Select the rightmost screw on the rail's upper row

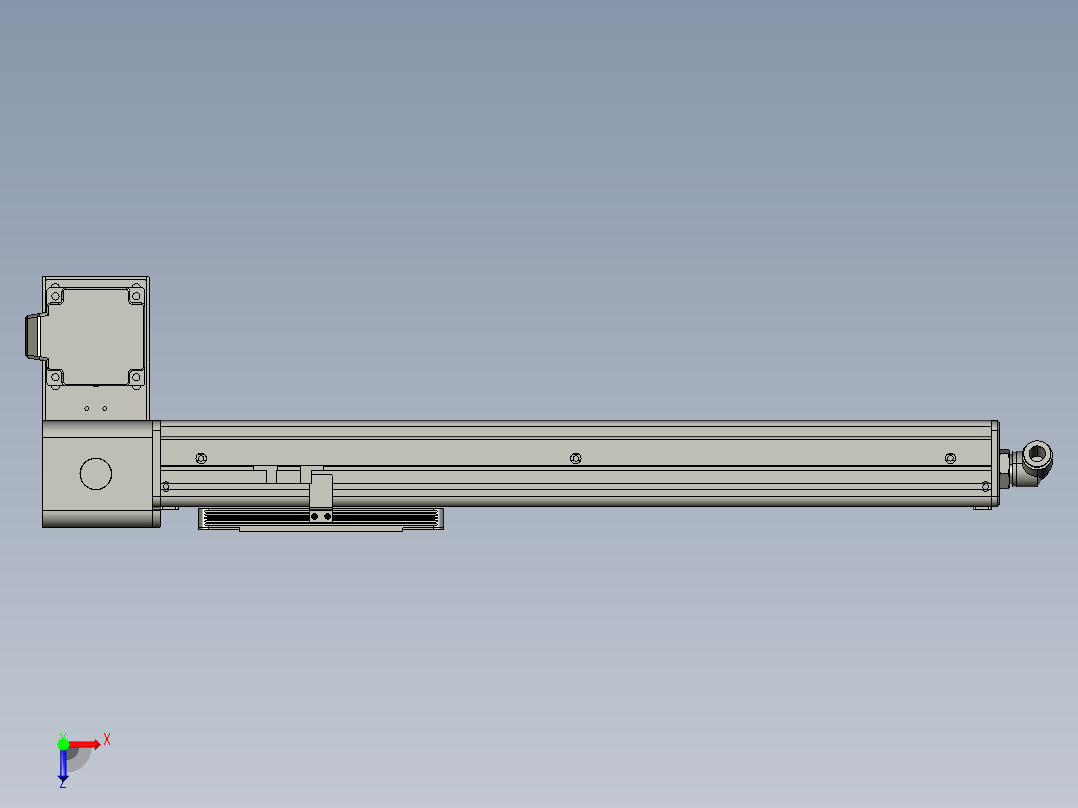coord(950,458)
